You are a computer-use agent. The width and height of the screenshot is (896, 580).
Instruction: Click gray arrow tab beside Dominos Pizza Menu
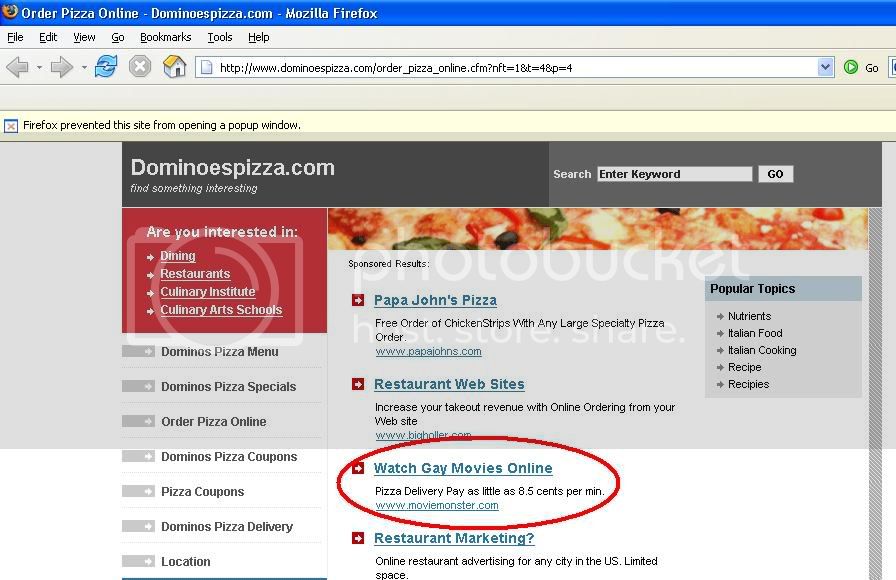[x=138, y=351]
